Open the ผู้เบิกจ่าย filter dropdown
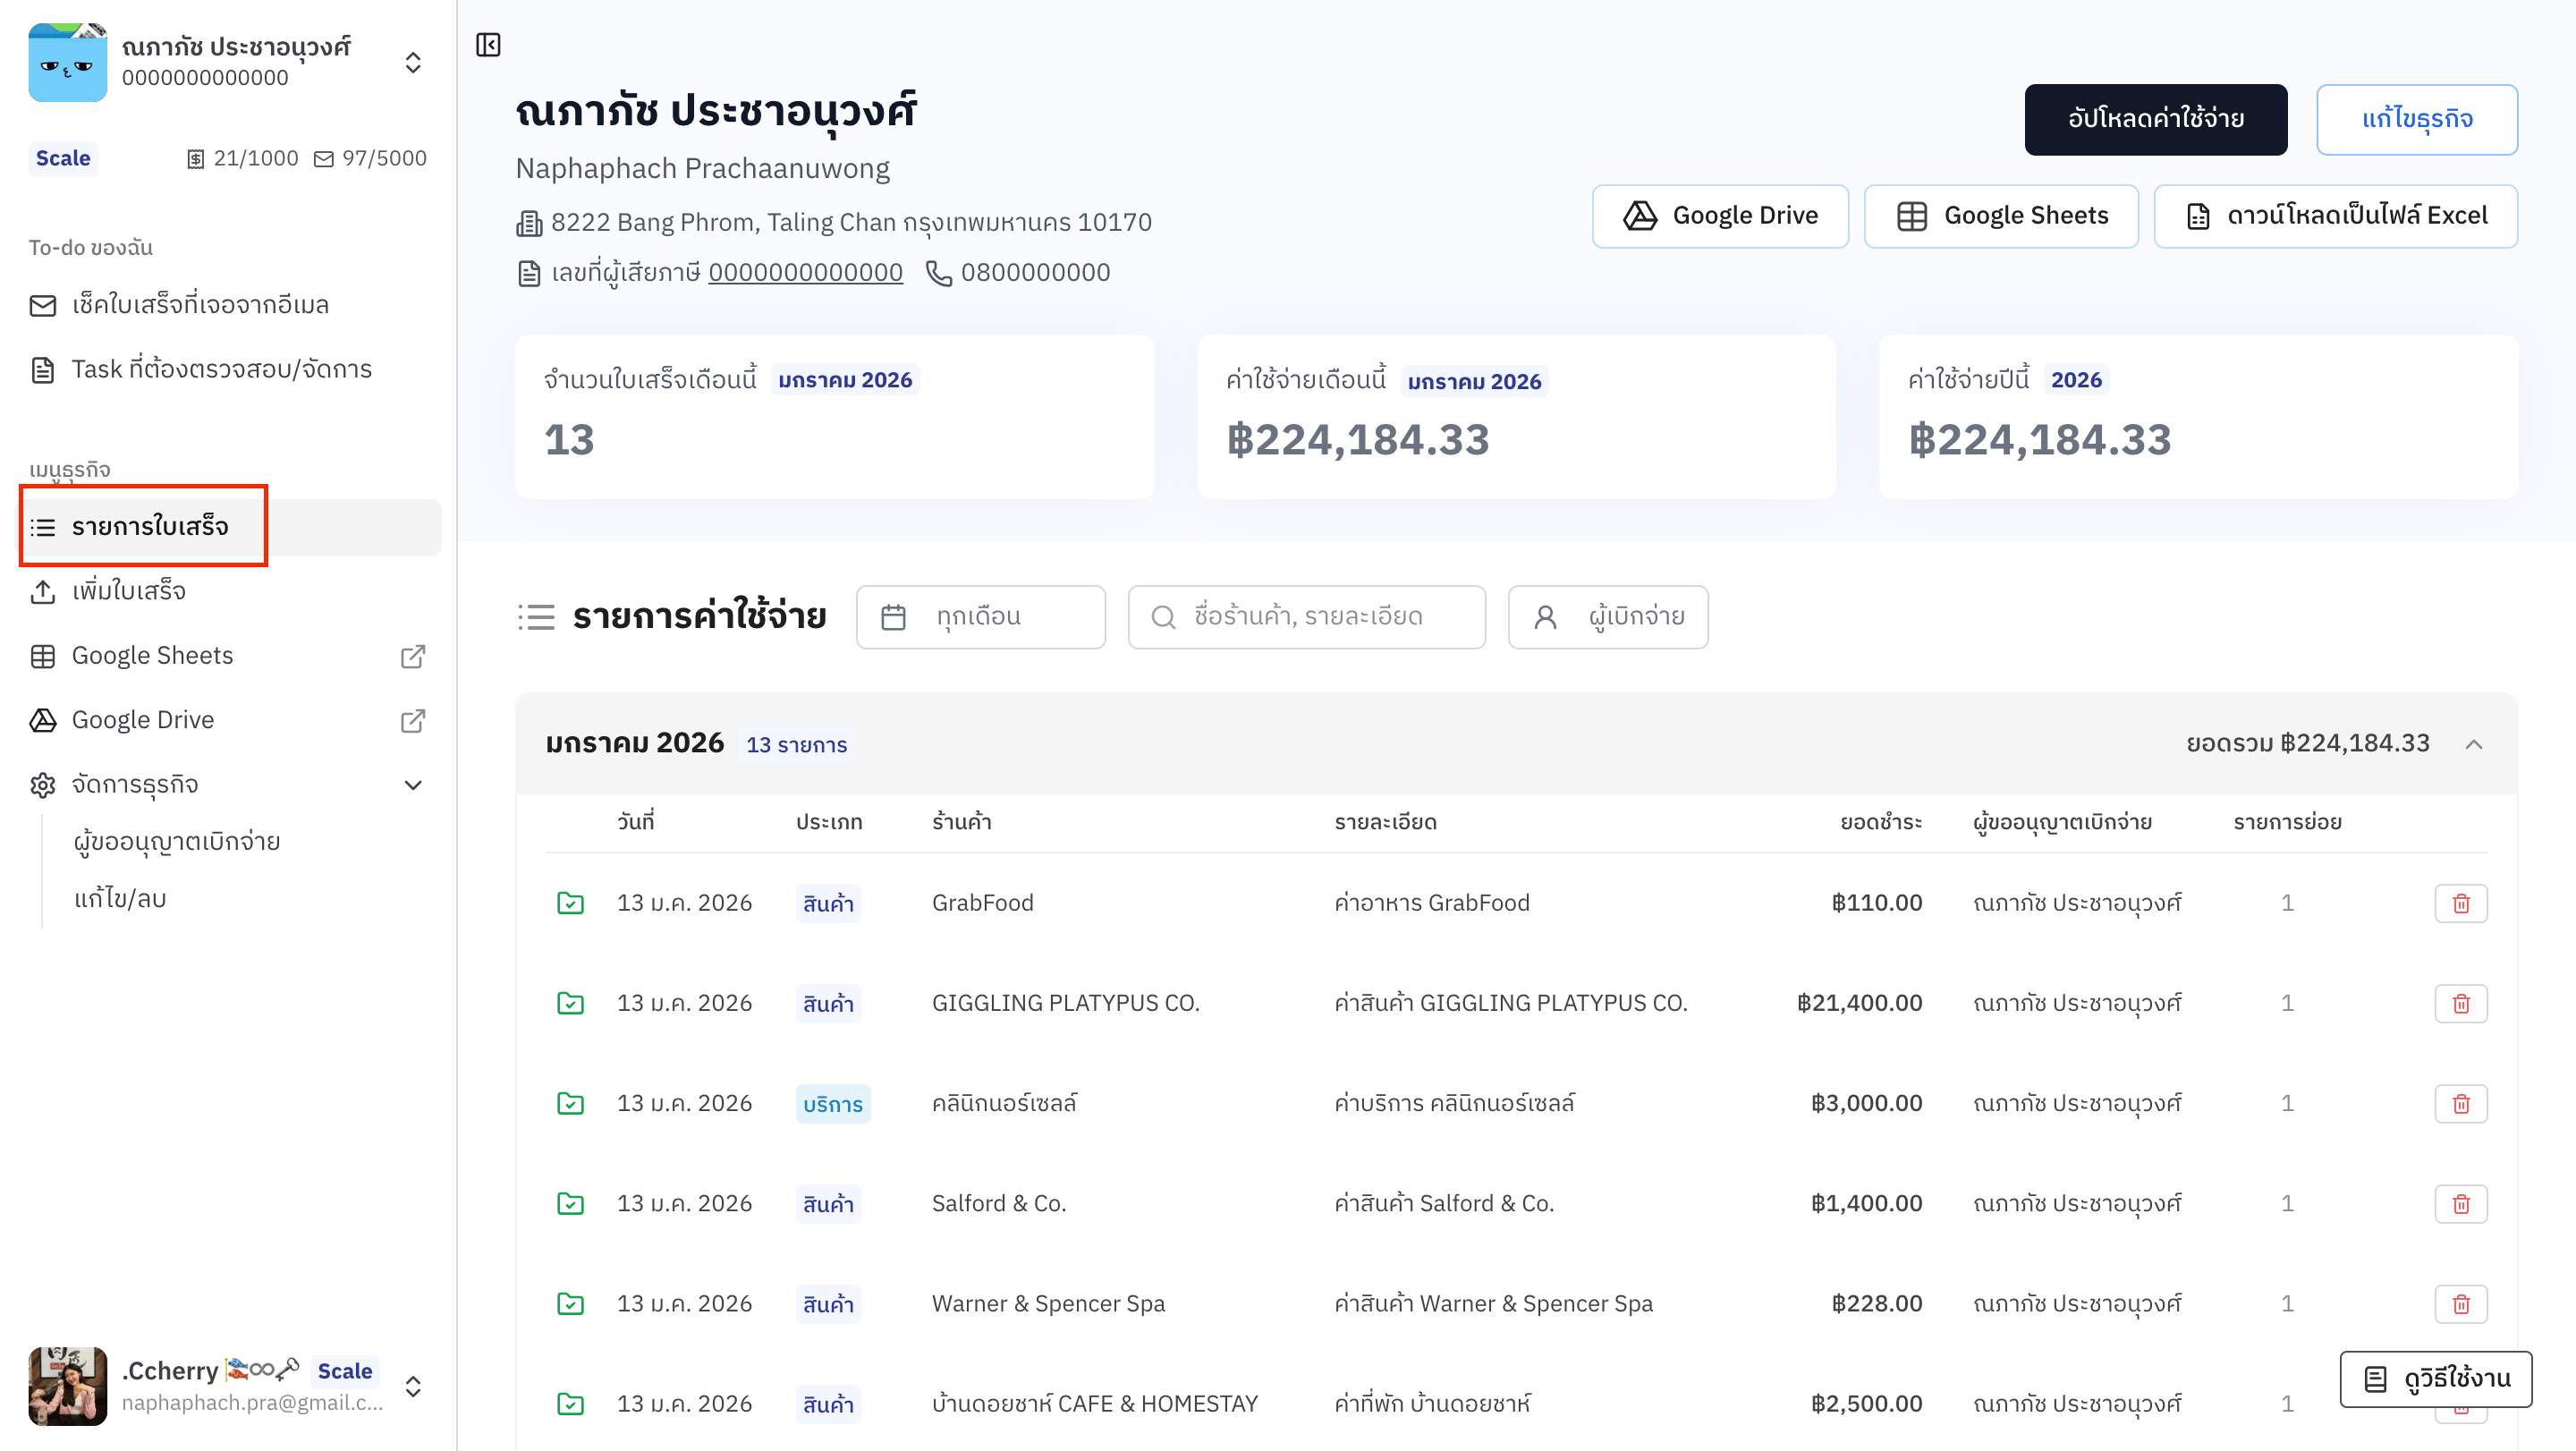 click(x=1607, y=616)
